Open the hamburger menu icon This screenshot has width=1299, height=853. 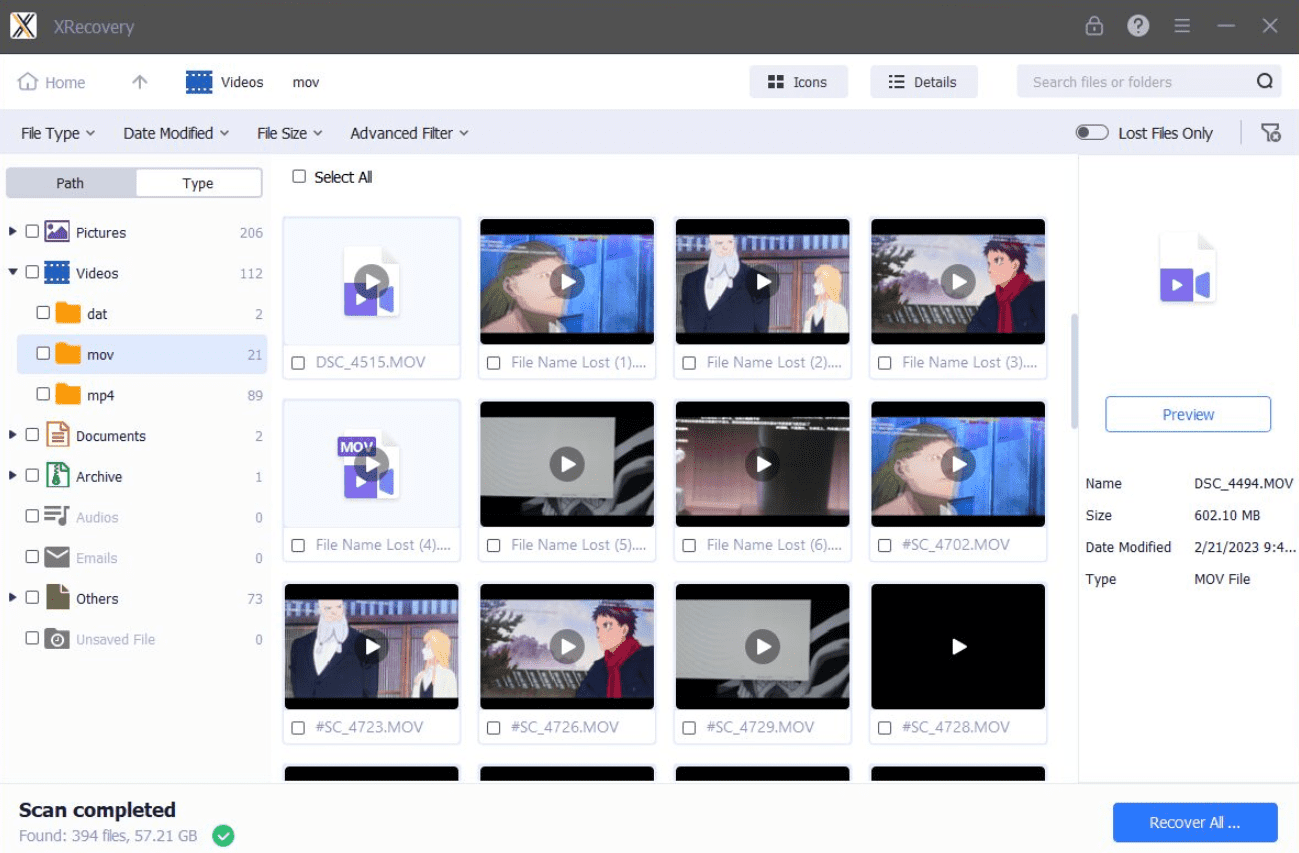tap(1182, 26)
